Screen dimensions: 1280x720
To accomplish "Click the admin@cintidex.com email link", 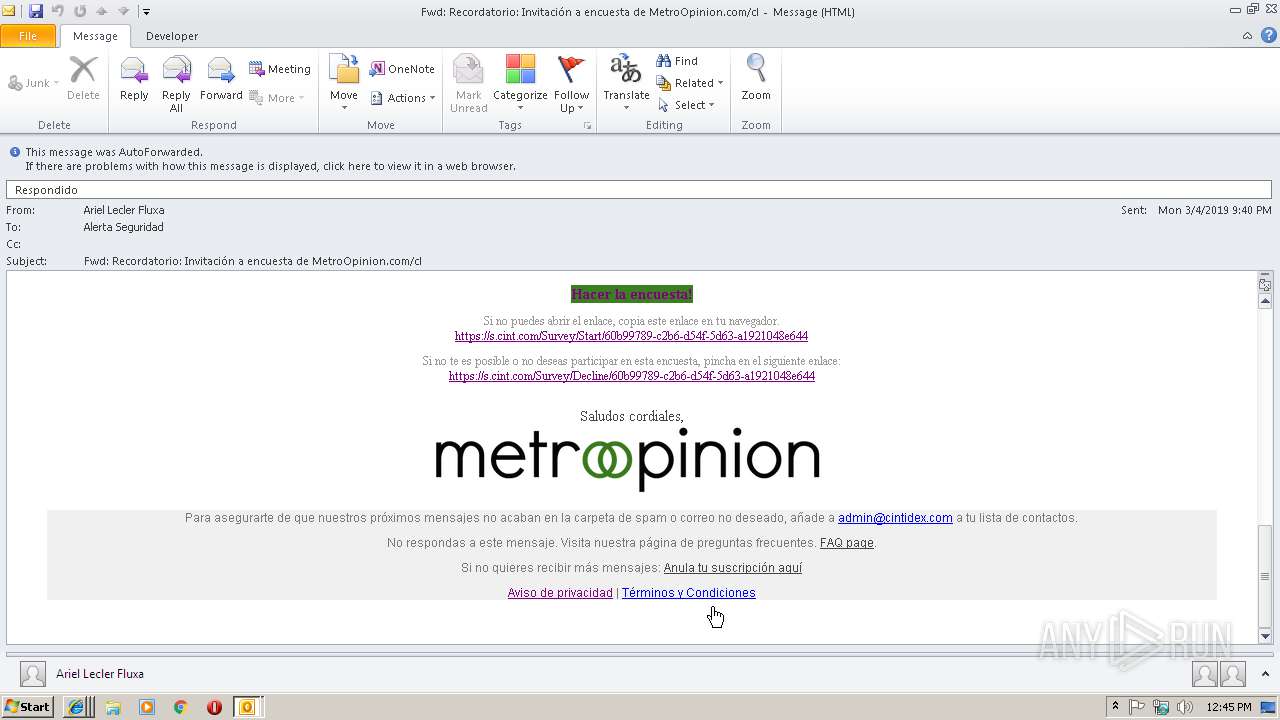I will (x=895, y=518).
